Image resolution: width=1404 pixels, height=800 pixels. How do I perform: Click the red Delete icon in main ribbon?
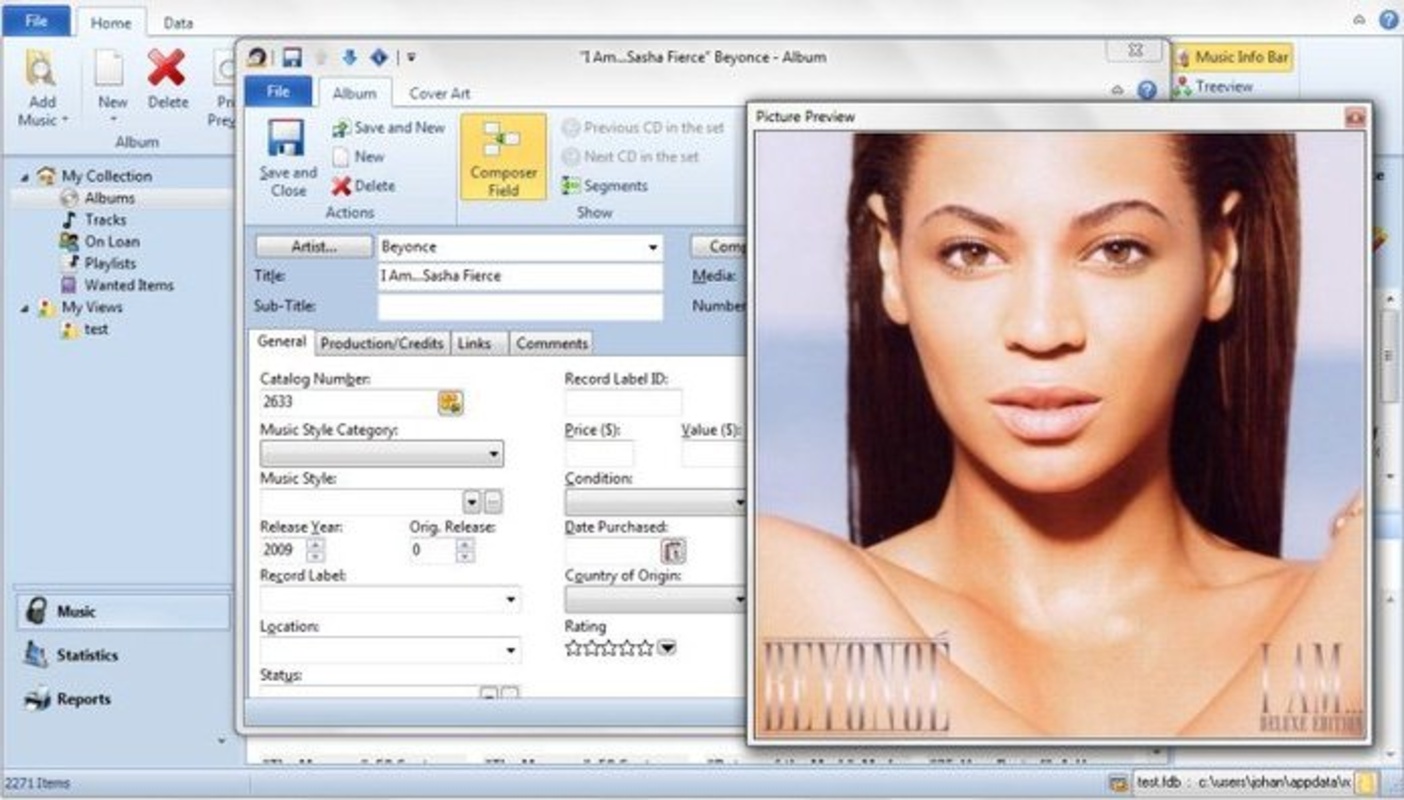click(167, 68)
